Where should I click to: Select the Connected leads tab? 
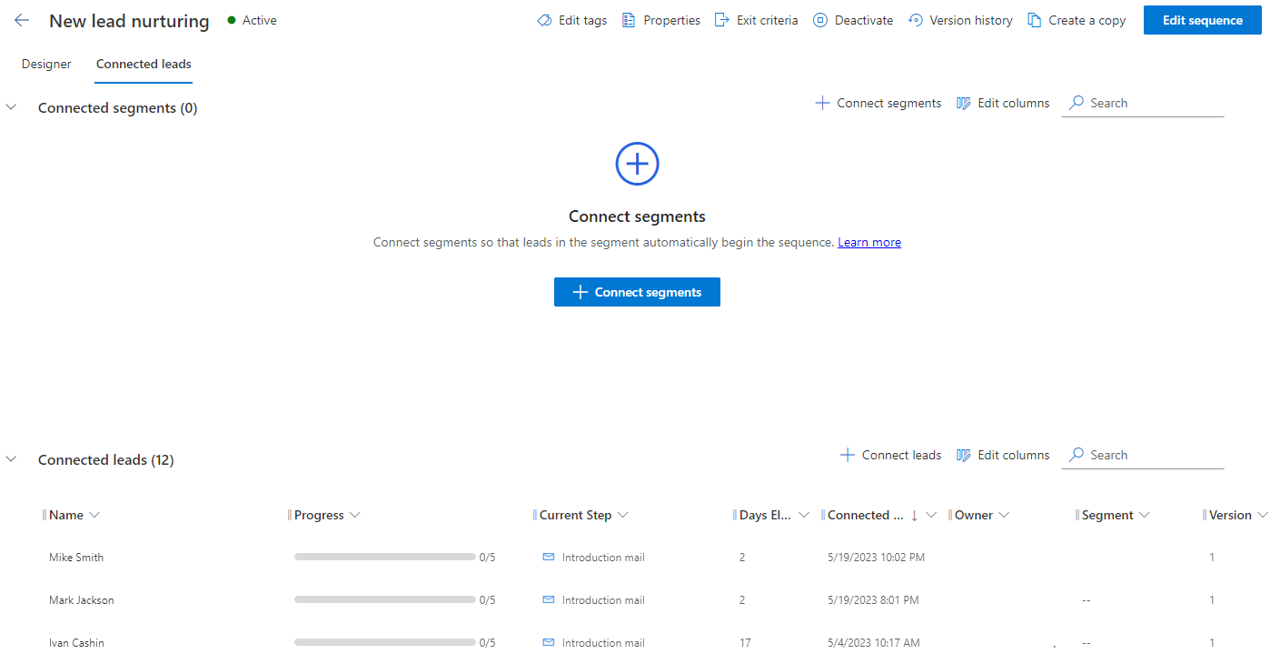143,64
